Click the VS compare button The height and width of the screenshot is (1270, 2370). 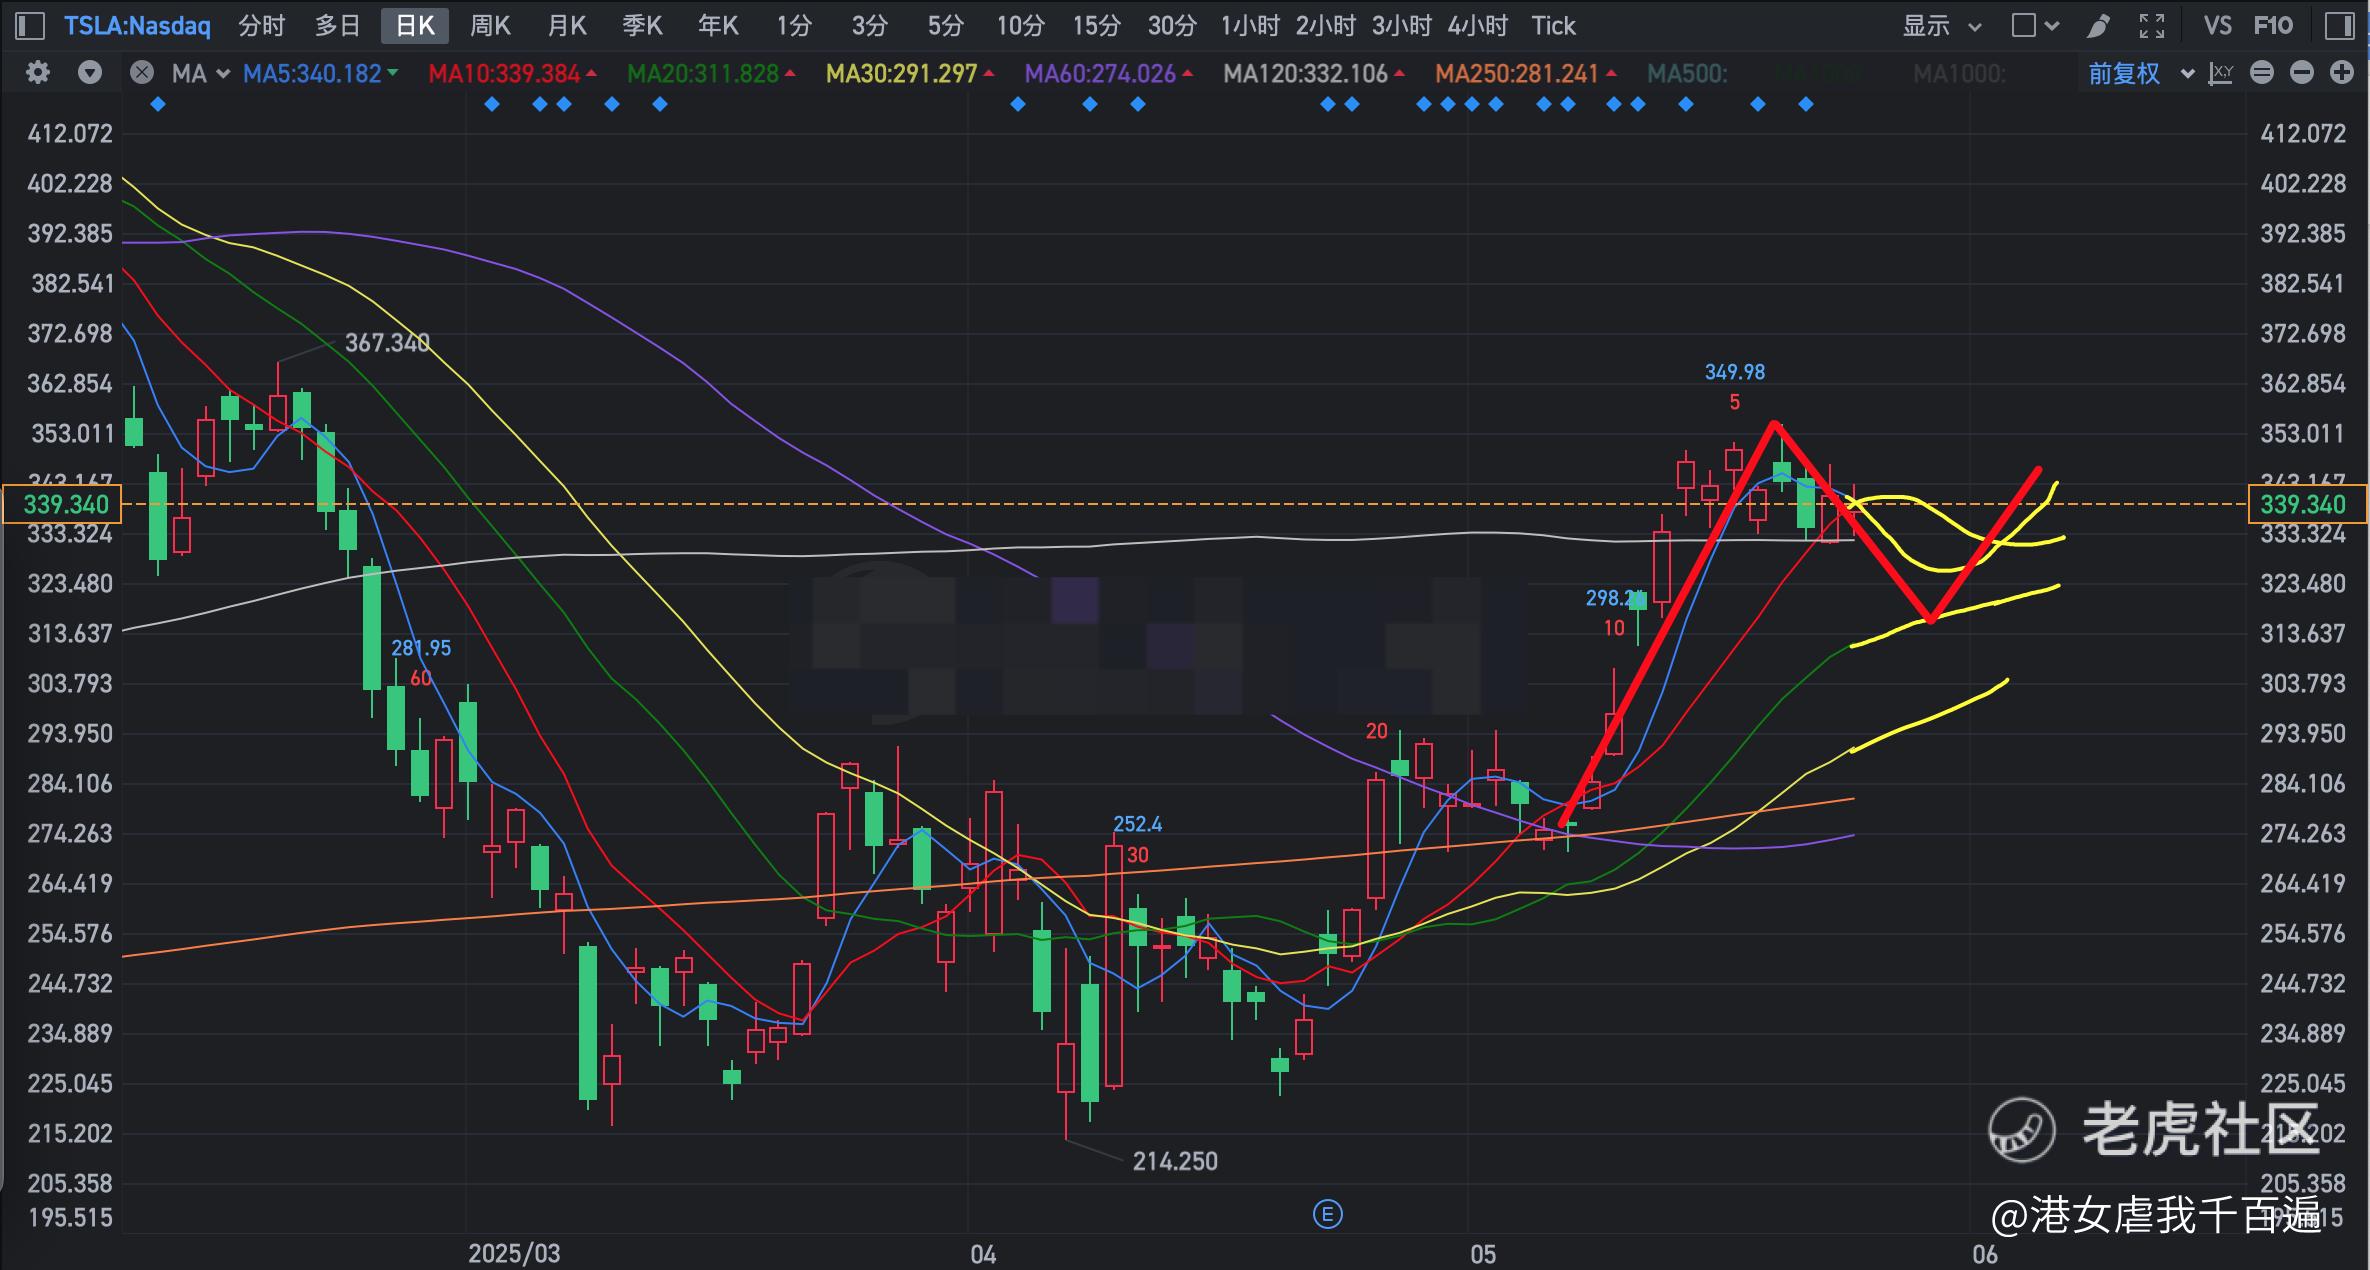(x=2218, y=25)
